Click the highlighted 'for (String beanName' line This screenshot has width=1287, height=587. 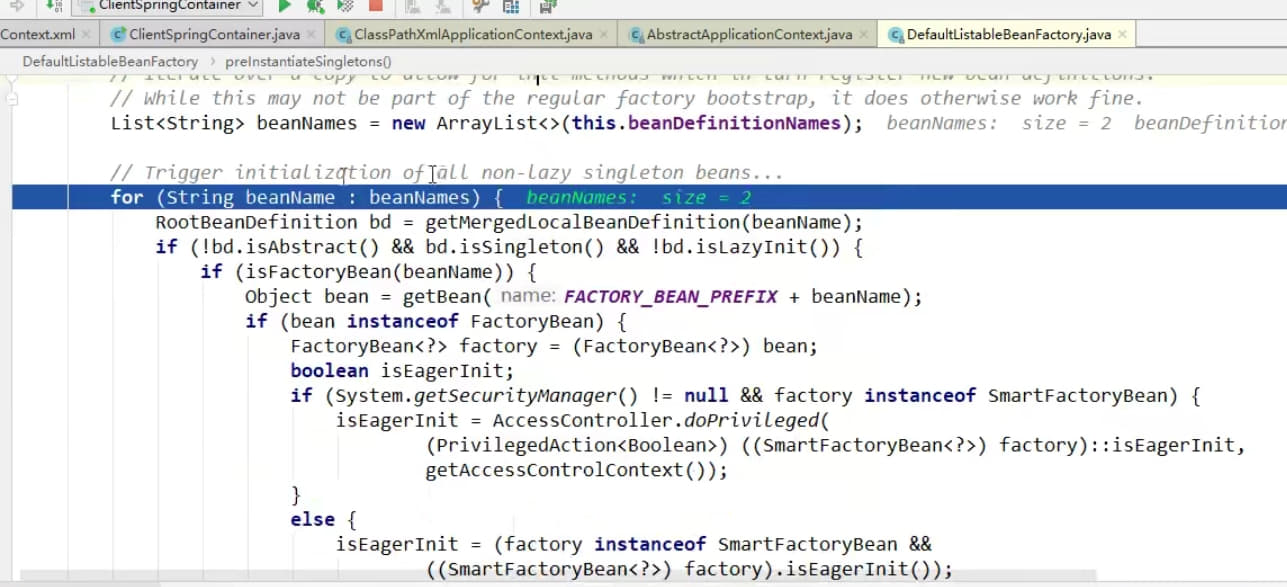[x=649, y=197]
